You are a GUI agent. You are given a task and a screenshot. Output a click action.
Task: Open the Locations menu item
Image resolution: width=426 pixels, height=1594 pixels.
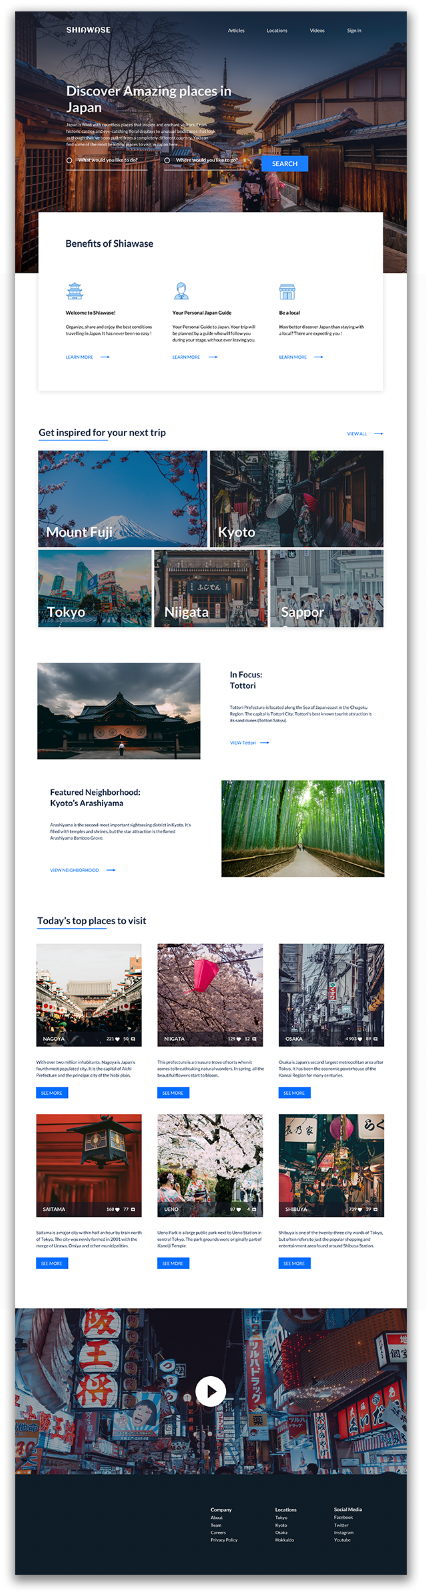coord(277,31)
